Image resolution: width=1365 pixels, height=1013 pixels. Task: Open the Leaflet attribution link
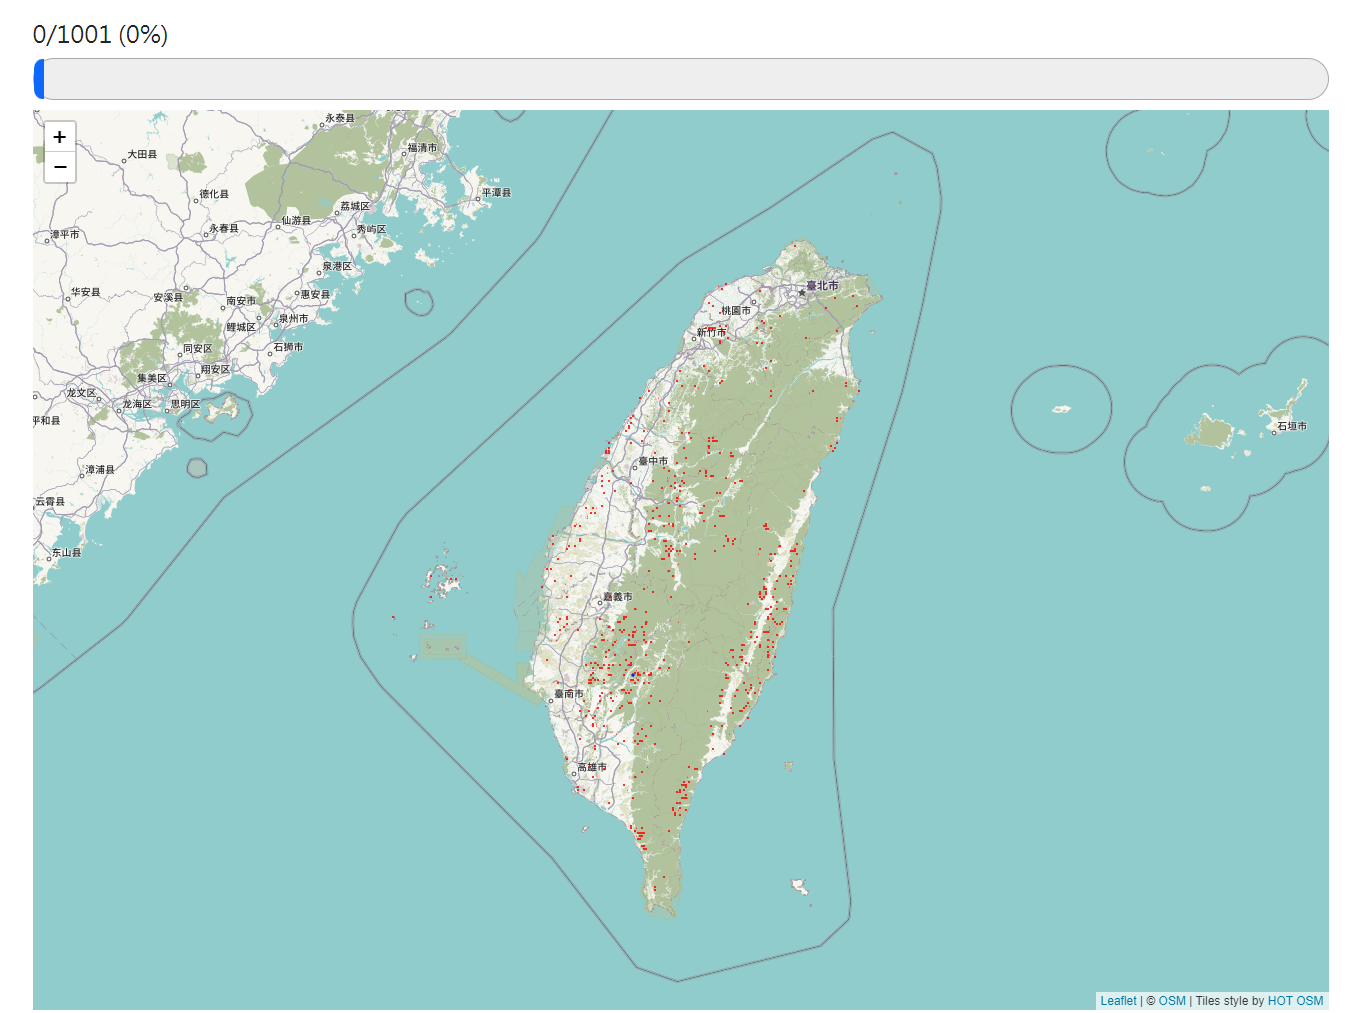[x=1118, y=1000]
